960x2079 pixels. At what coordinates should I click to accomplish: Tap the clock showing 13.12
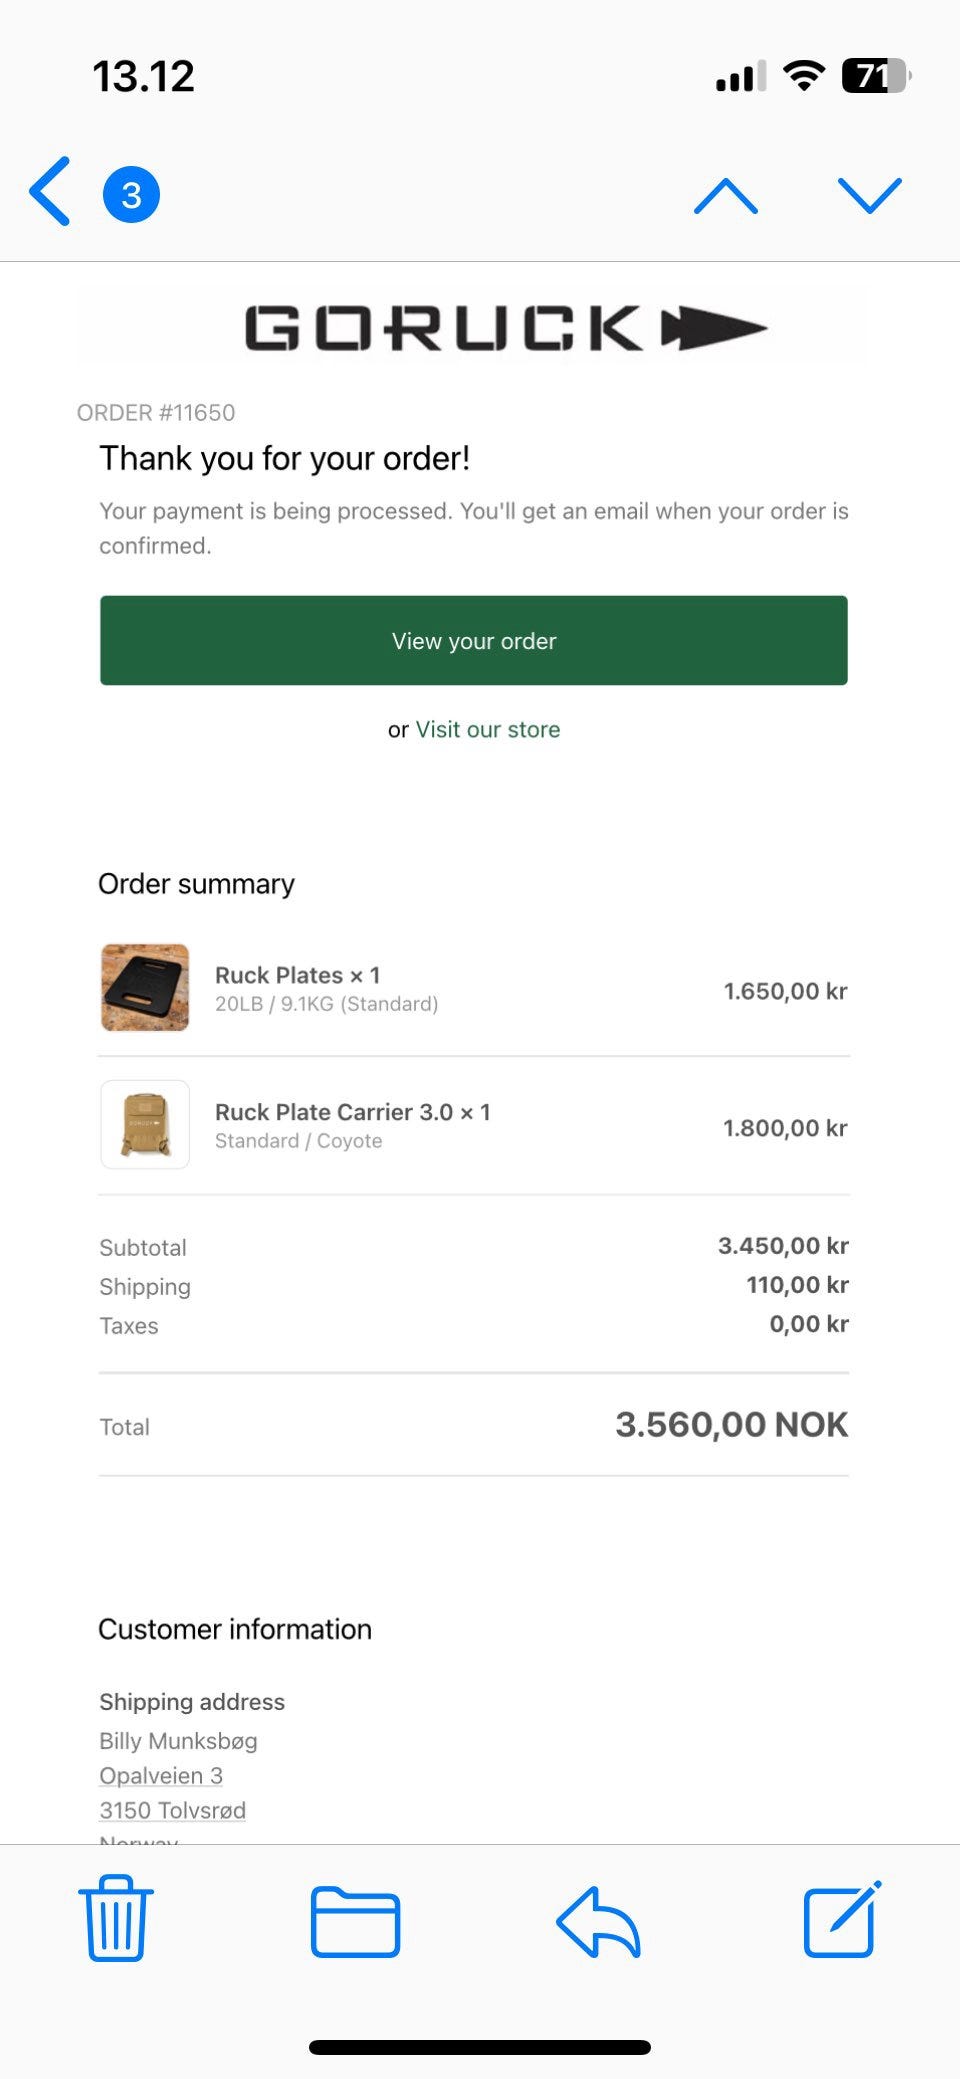coord(143,77)
